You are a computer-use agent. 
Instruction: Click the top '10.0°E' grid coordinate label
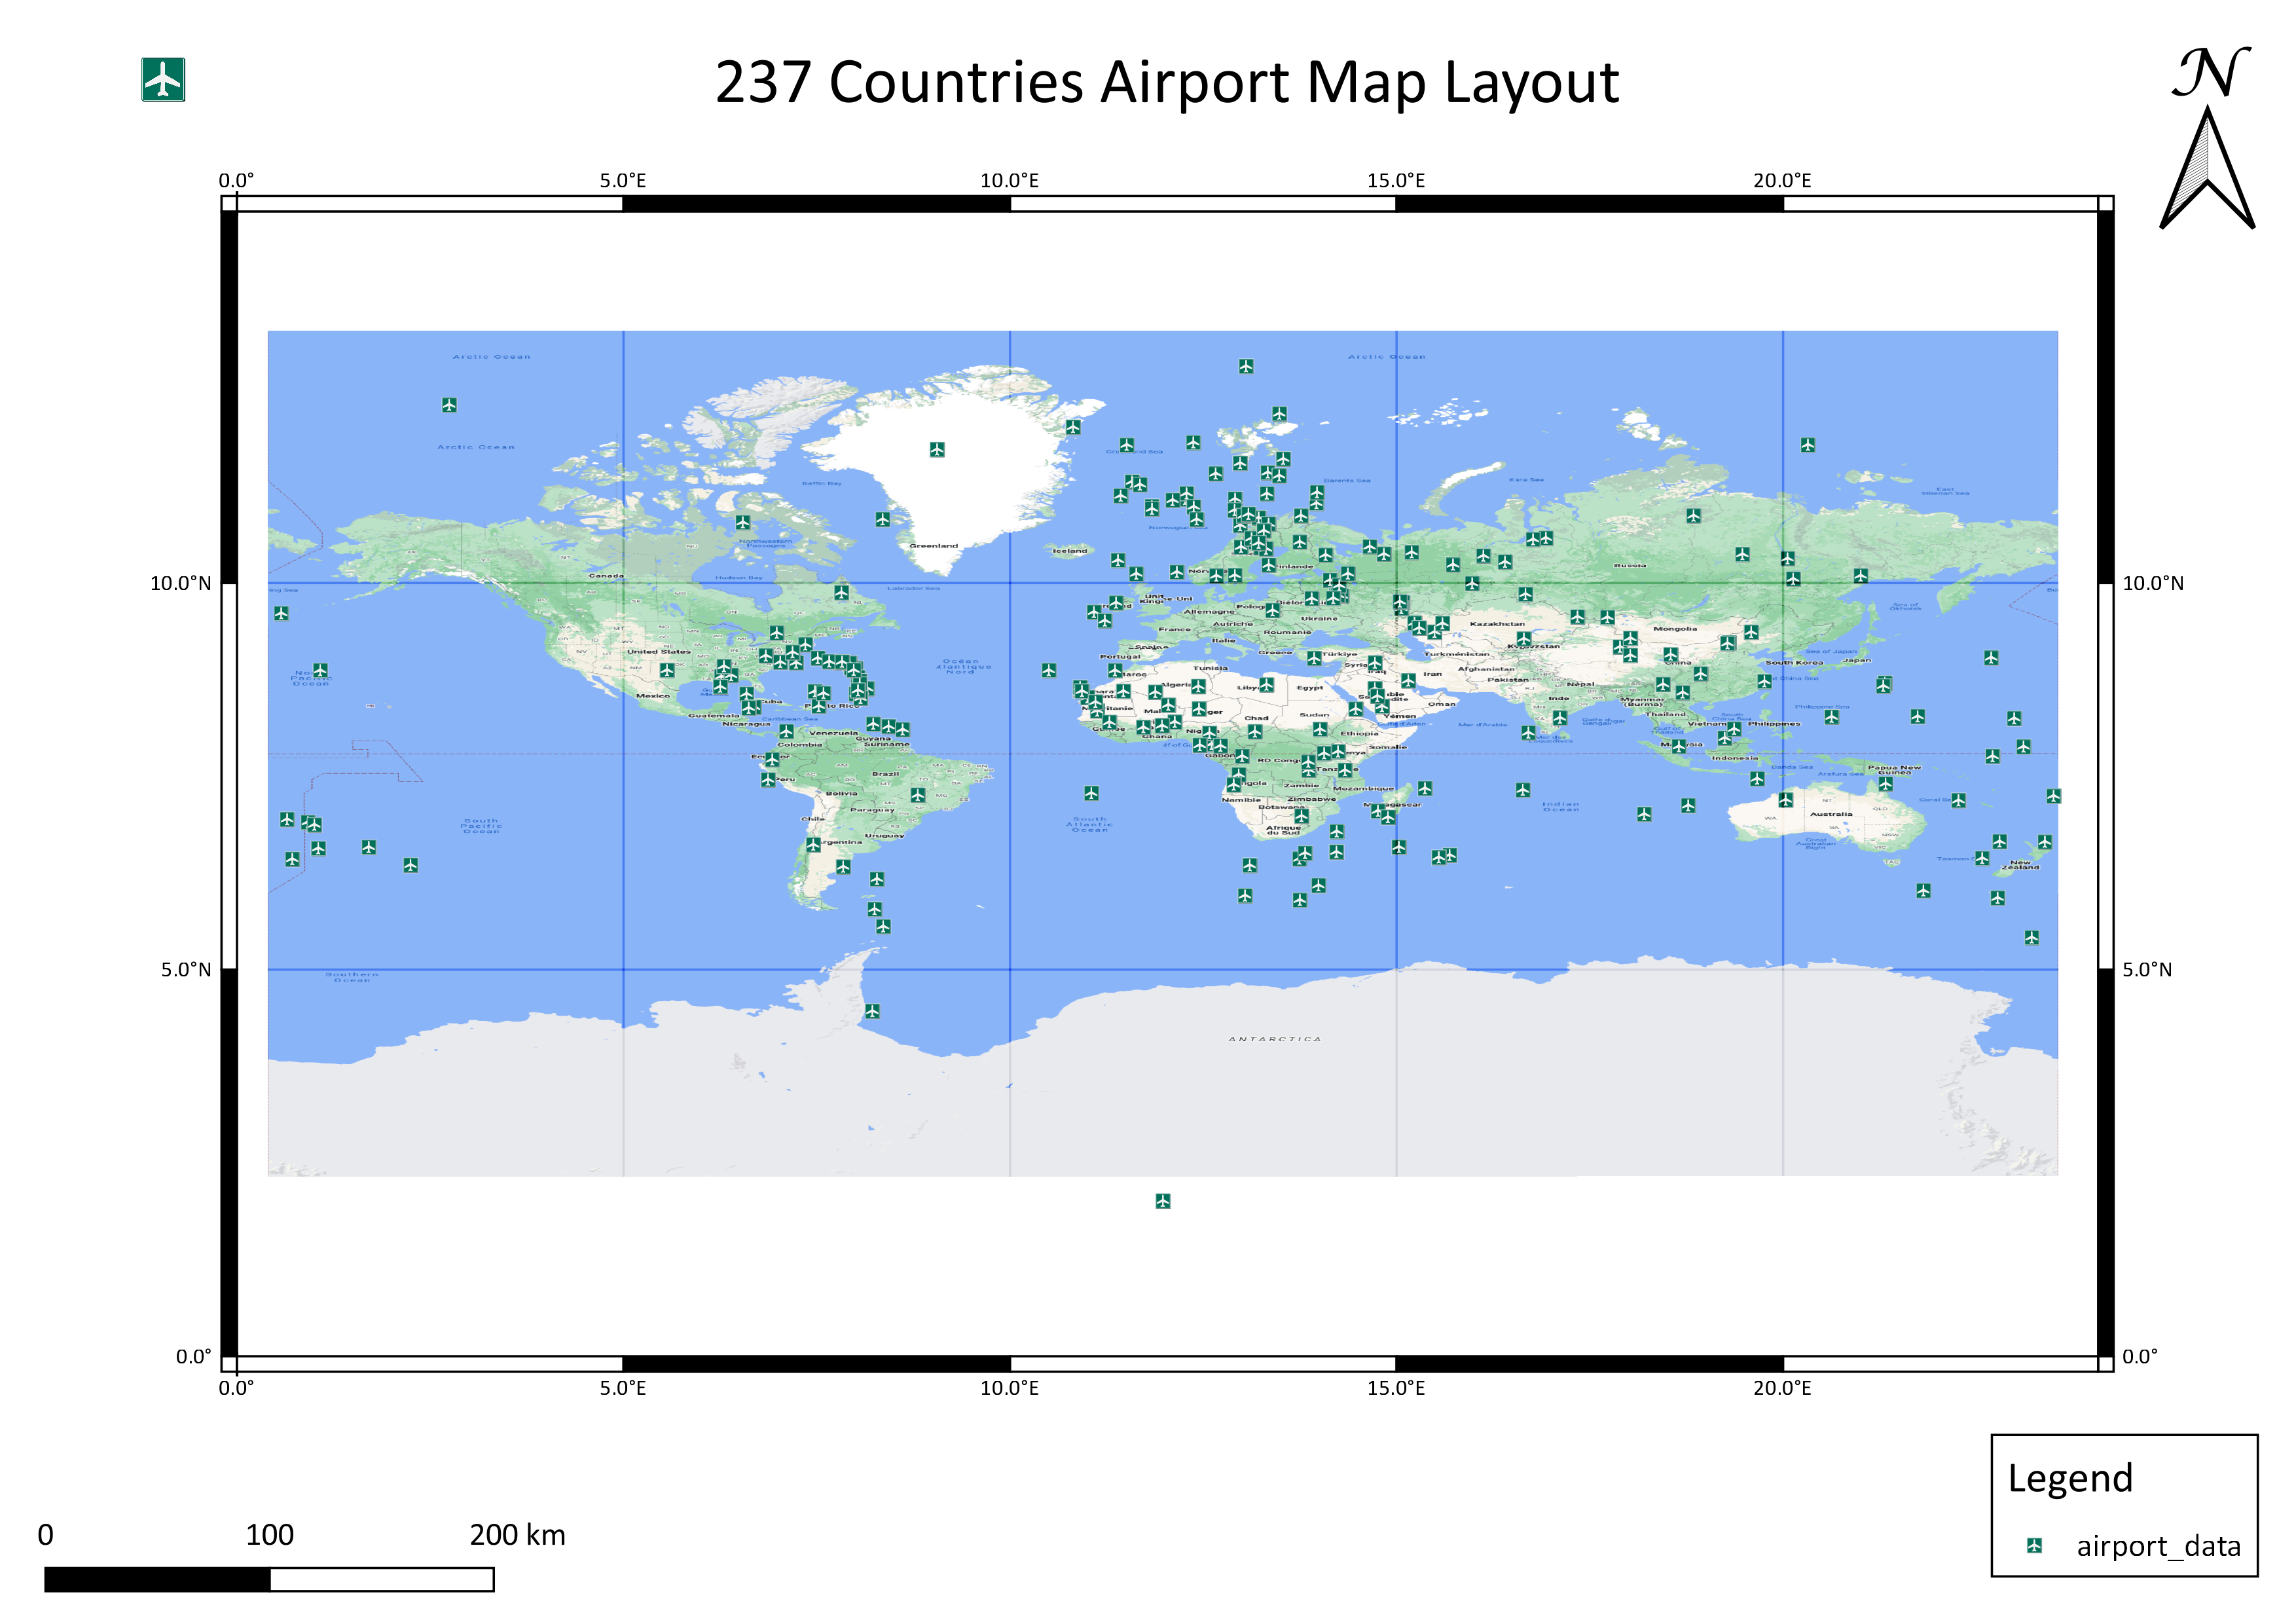1009,181
